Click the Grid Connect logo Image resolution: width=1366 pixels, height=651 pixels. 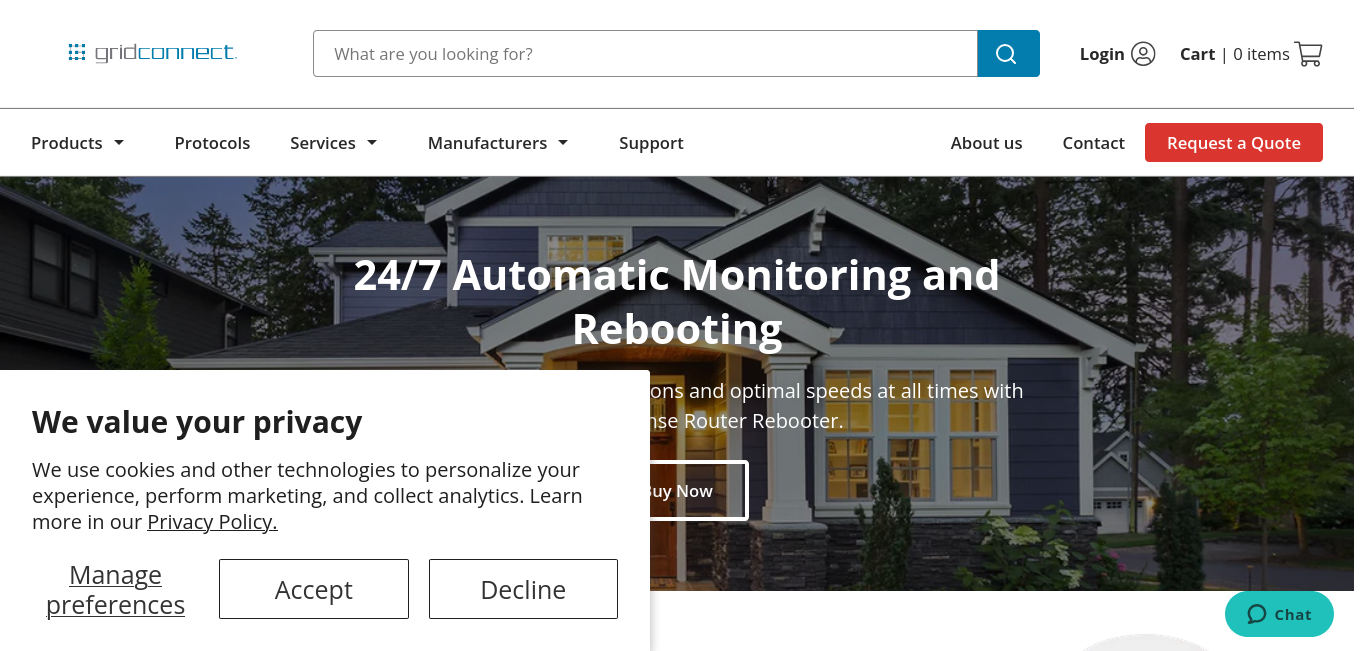tap(152, 53)
